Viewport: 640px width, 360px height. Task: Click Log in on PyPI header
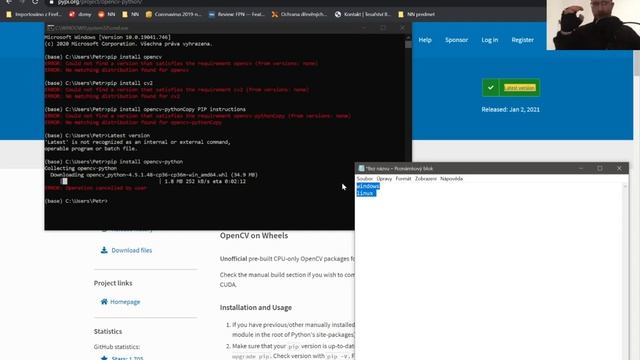click(489, 40)
